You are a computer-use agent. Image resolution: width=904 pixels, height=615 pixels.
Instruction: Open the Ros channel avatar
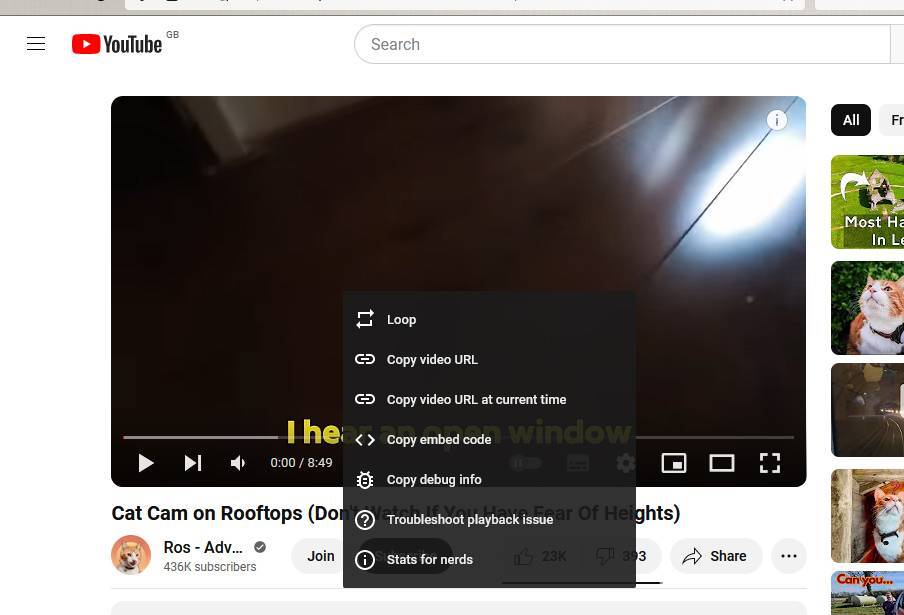(131, 555)
